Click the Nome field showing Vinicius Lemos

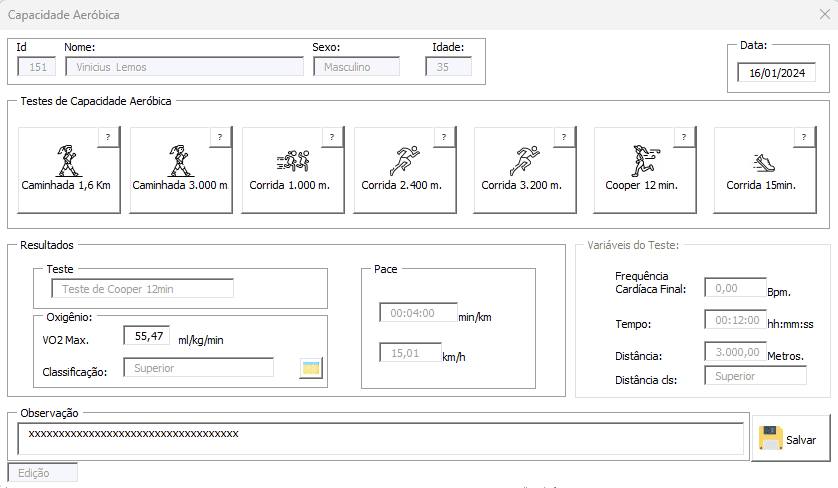pos(184,67)
